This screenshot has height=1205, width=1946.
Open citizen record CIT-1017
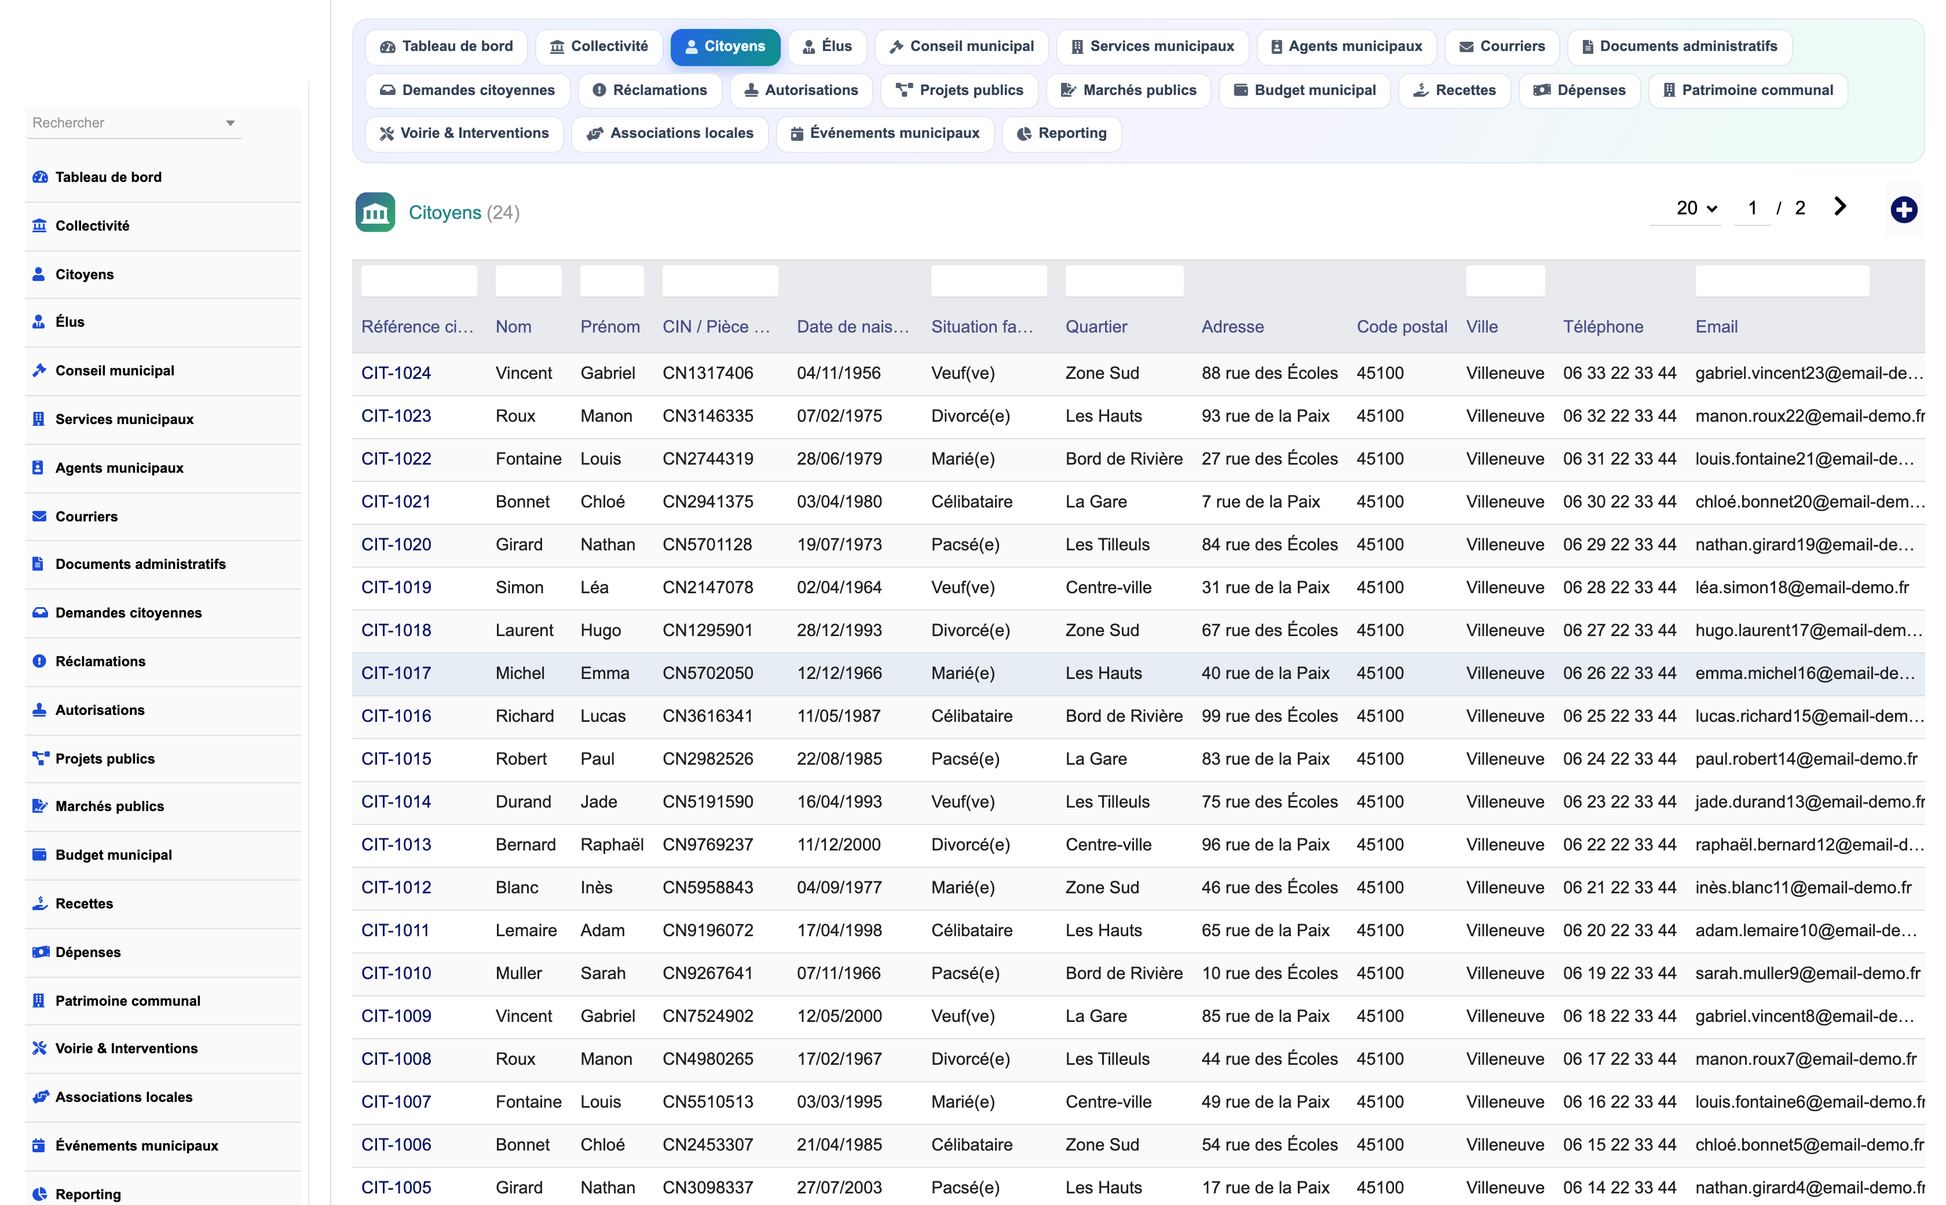[x=396, y=673]
